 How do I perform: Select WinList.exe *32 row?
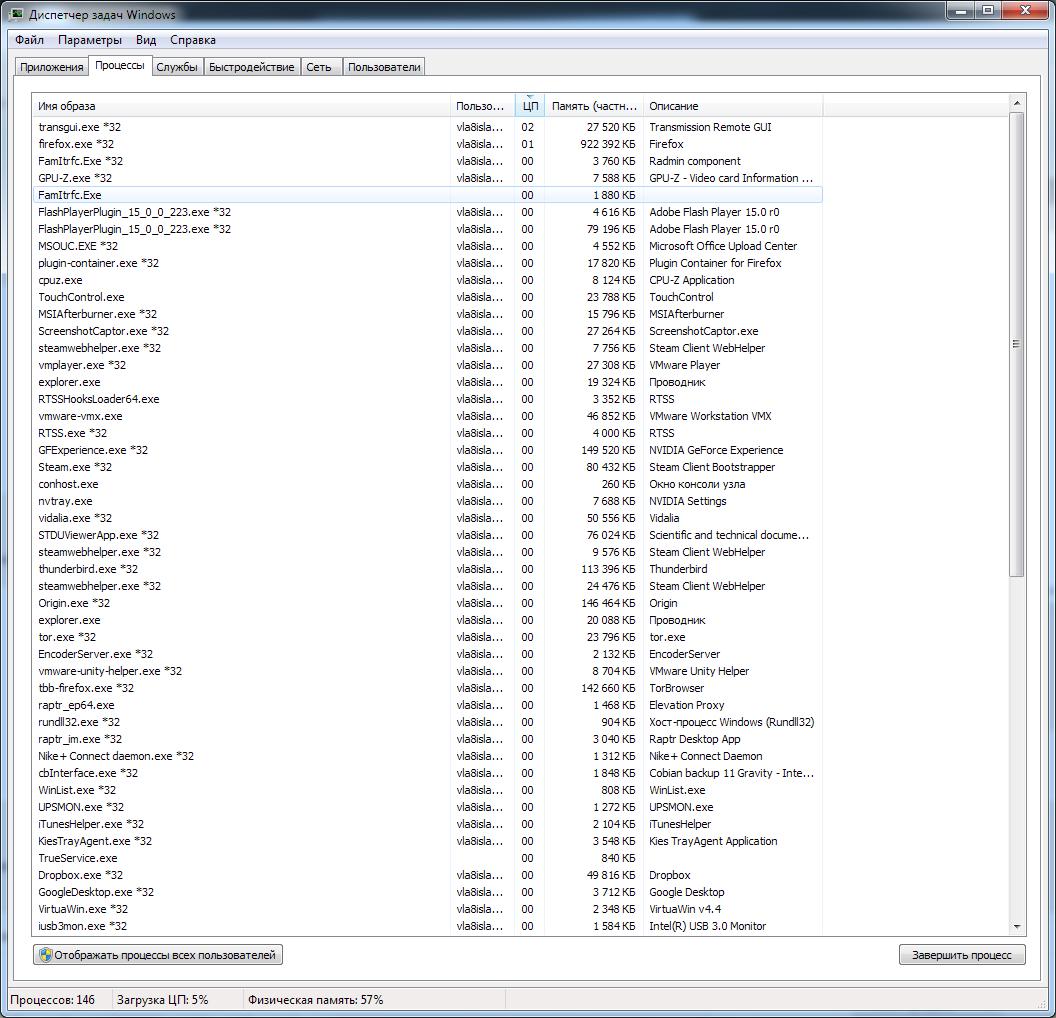428,790
